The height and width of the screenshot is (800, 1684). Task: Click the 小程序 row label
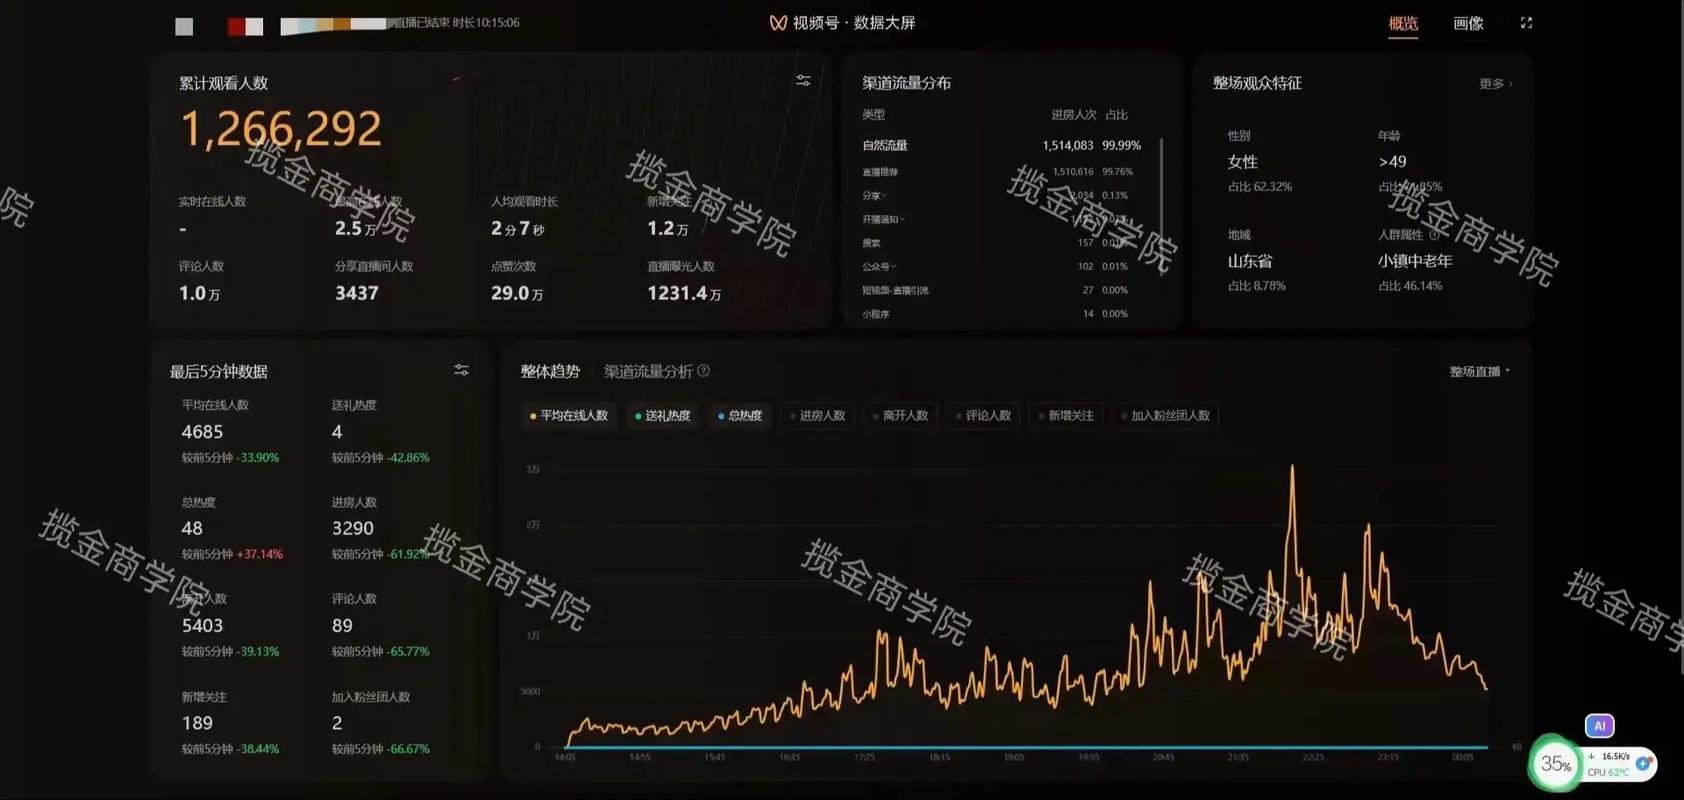tap(875, 314)
